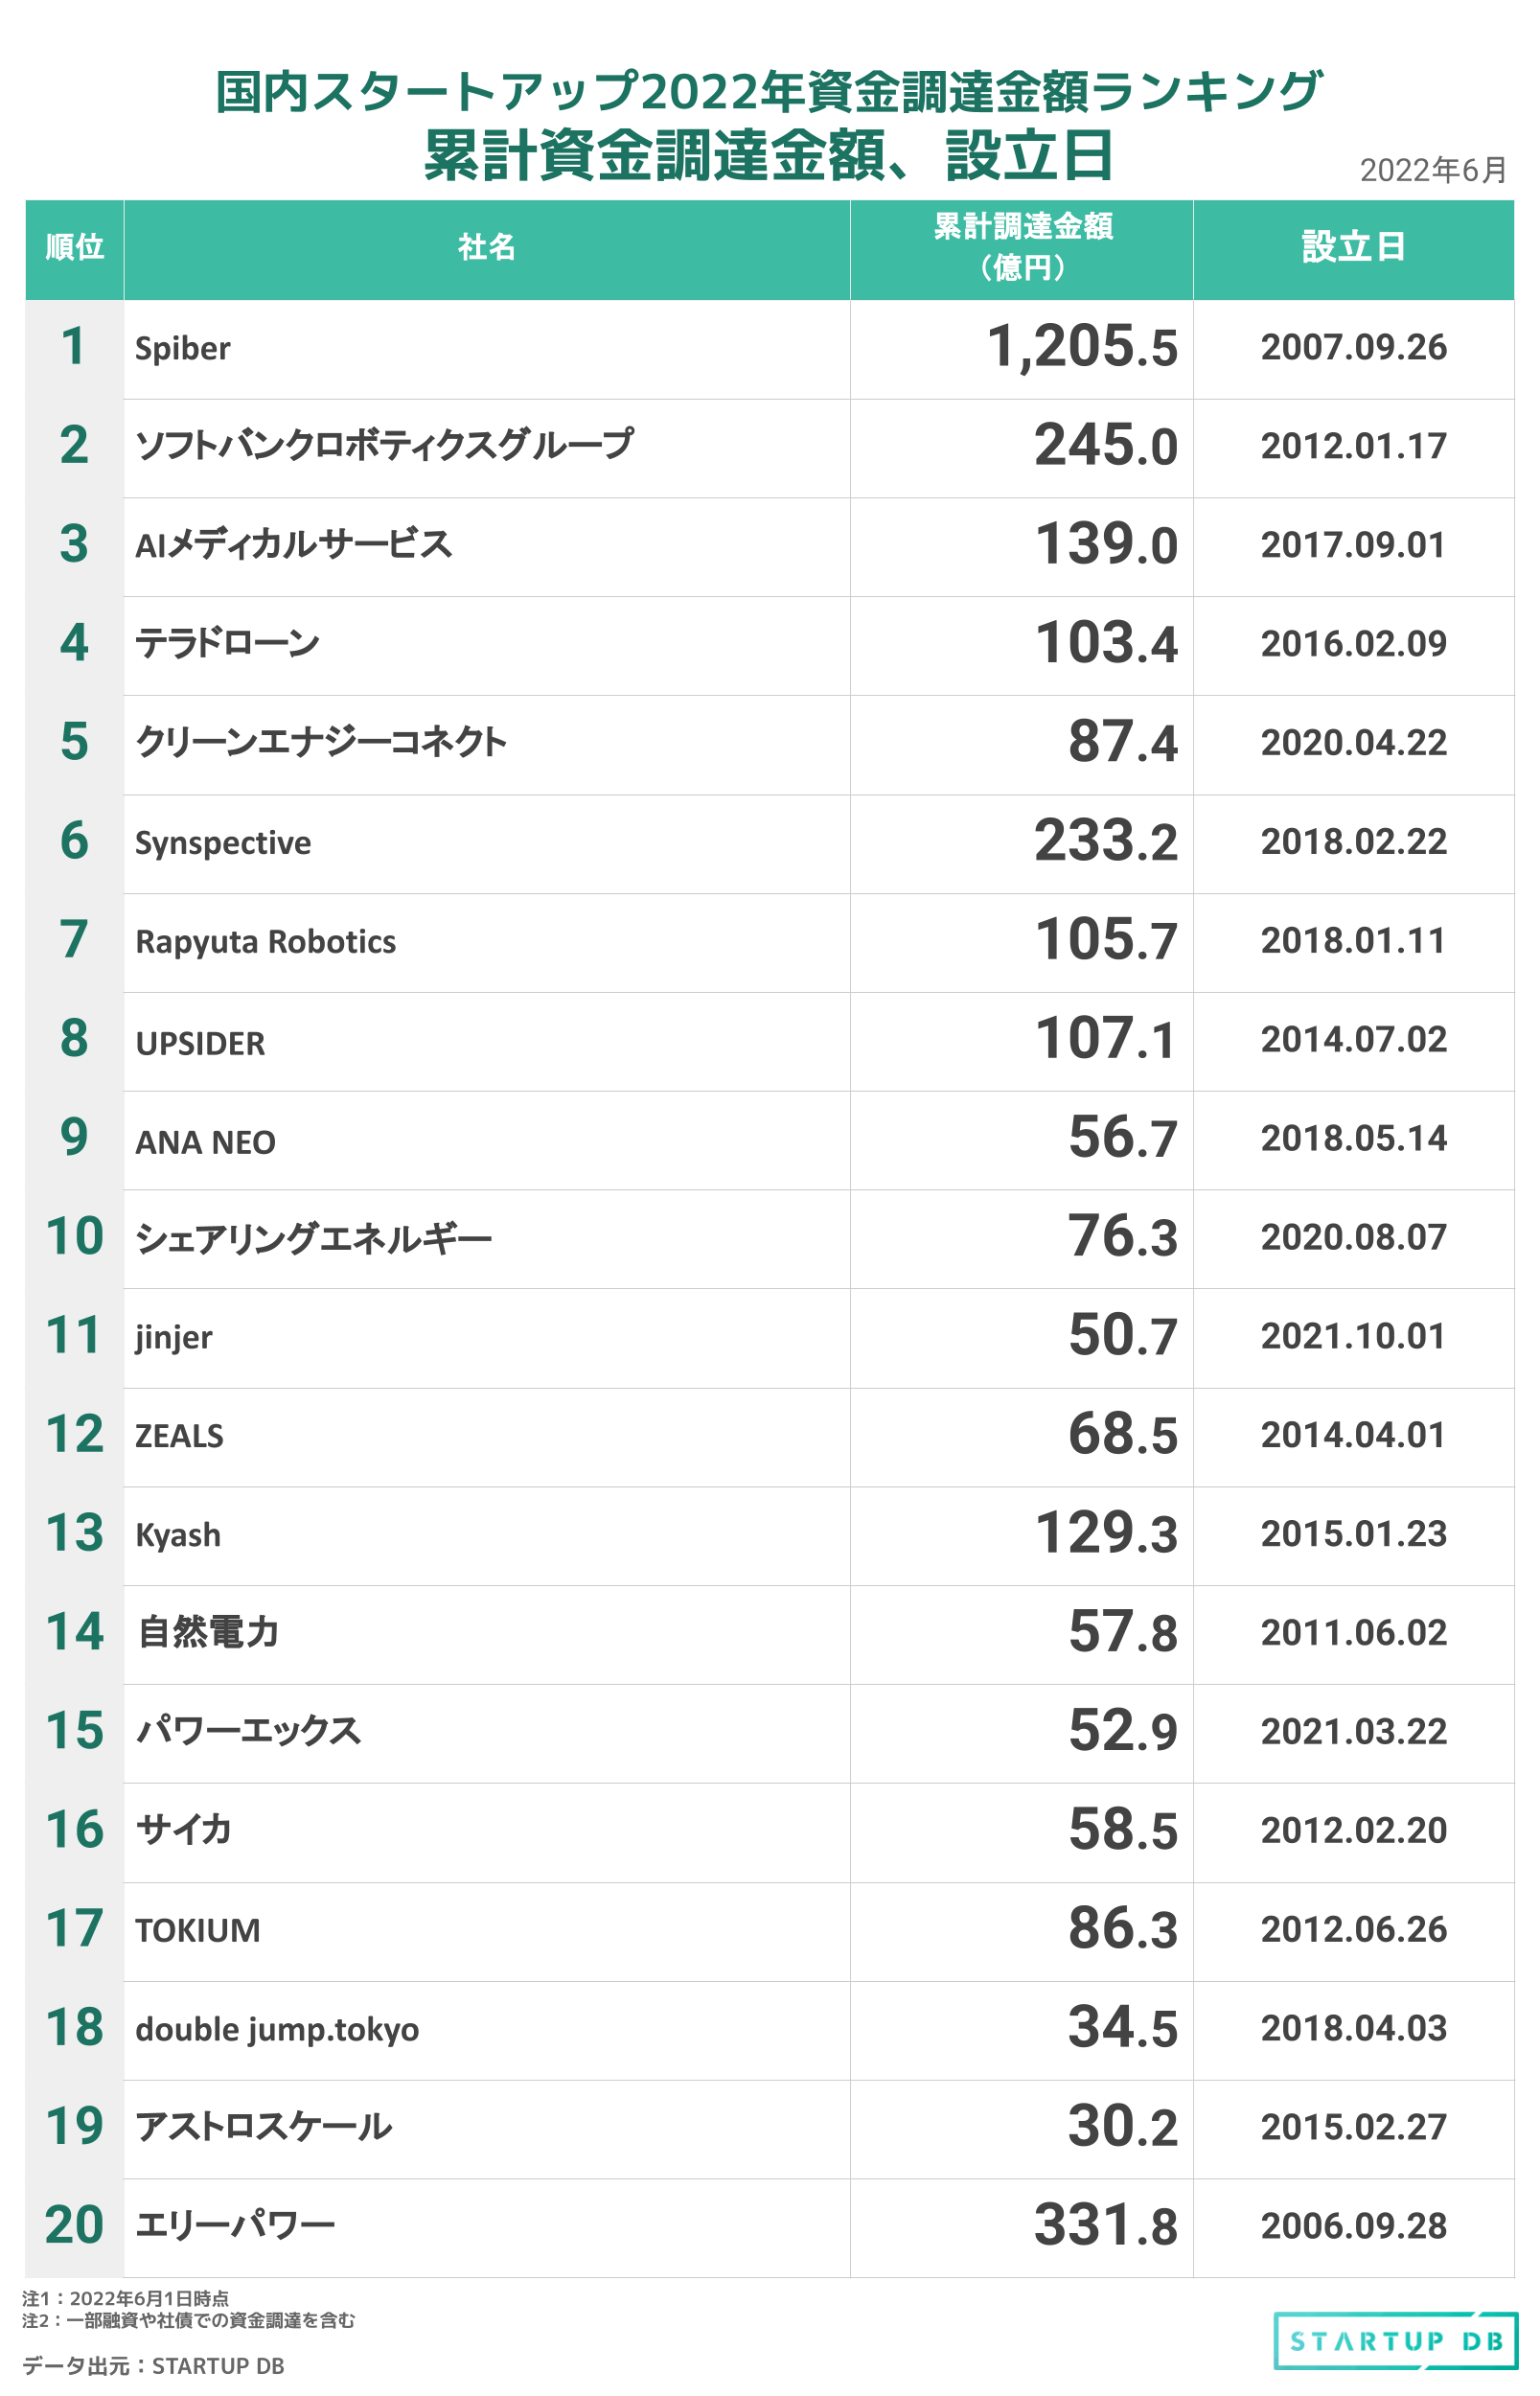This screenshot has height=2396, width=1540.
Task: Click AIメディカルサービス company name
Action: click(293, 544)
